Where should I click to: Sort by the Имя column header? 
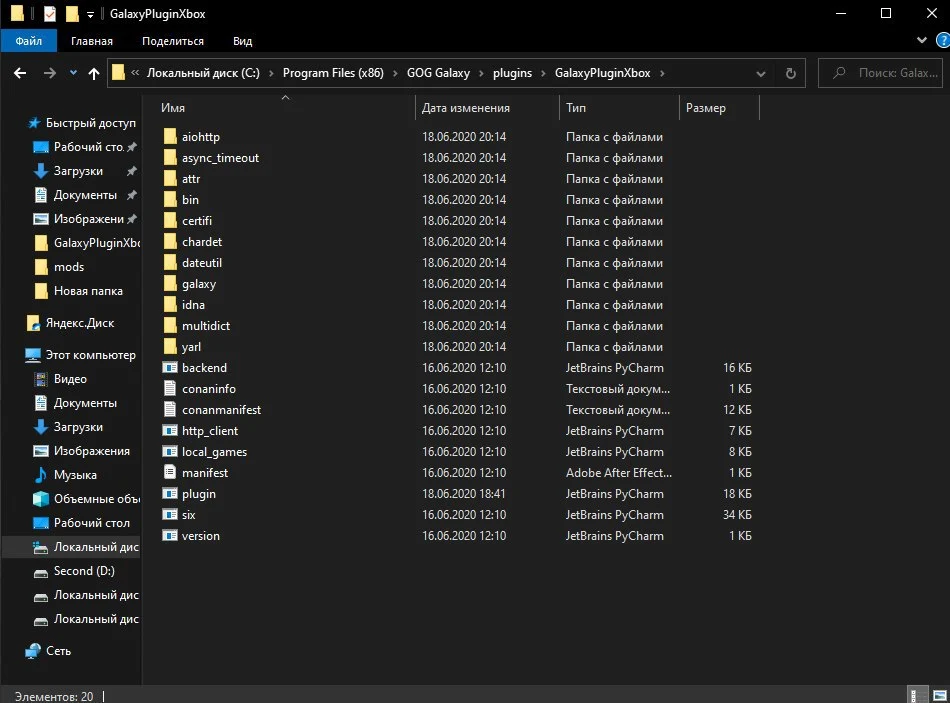pos(173,108)
